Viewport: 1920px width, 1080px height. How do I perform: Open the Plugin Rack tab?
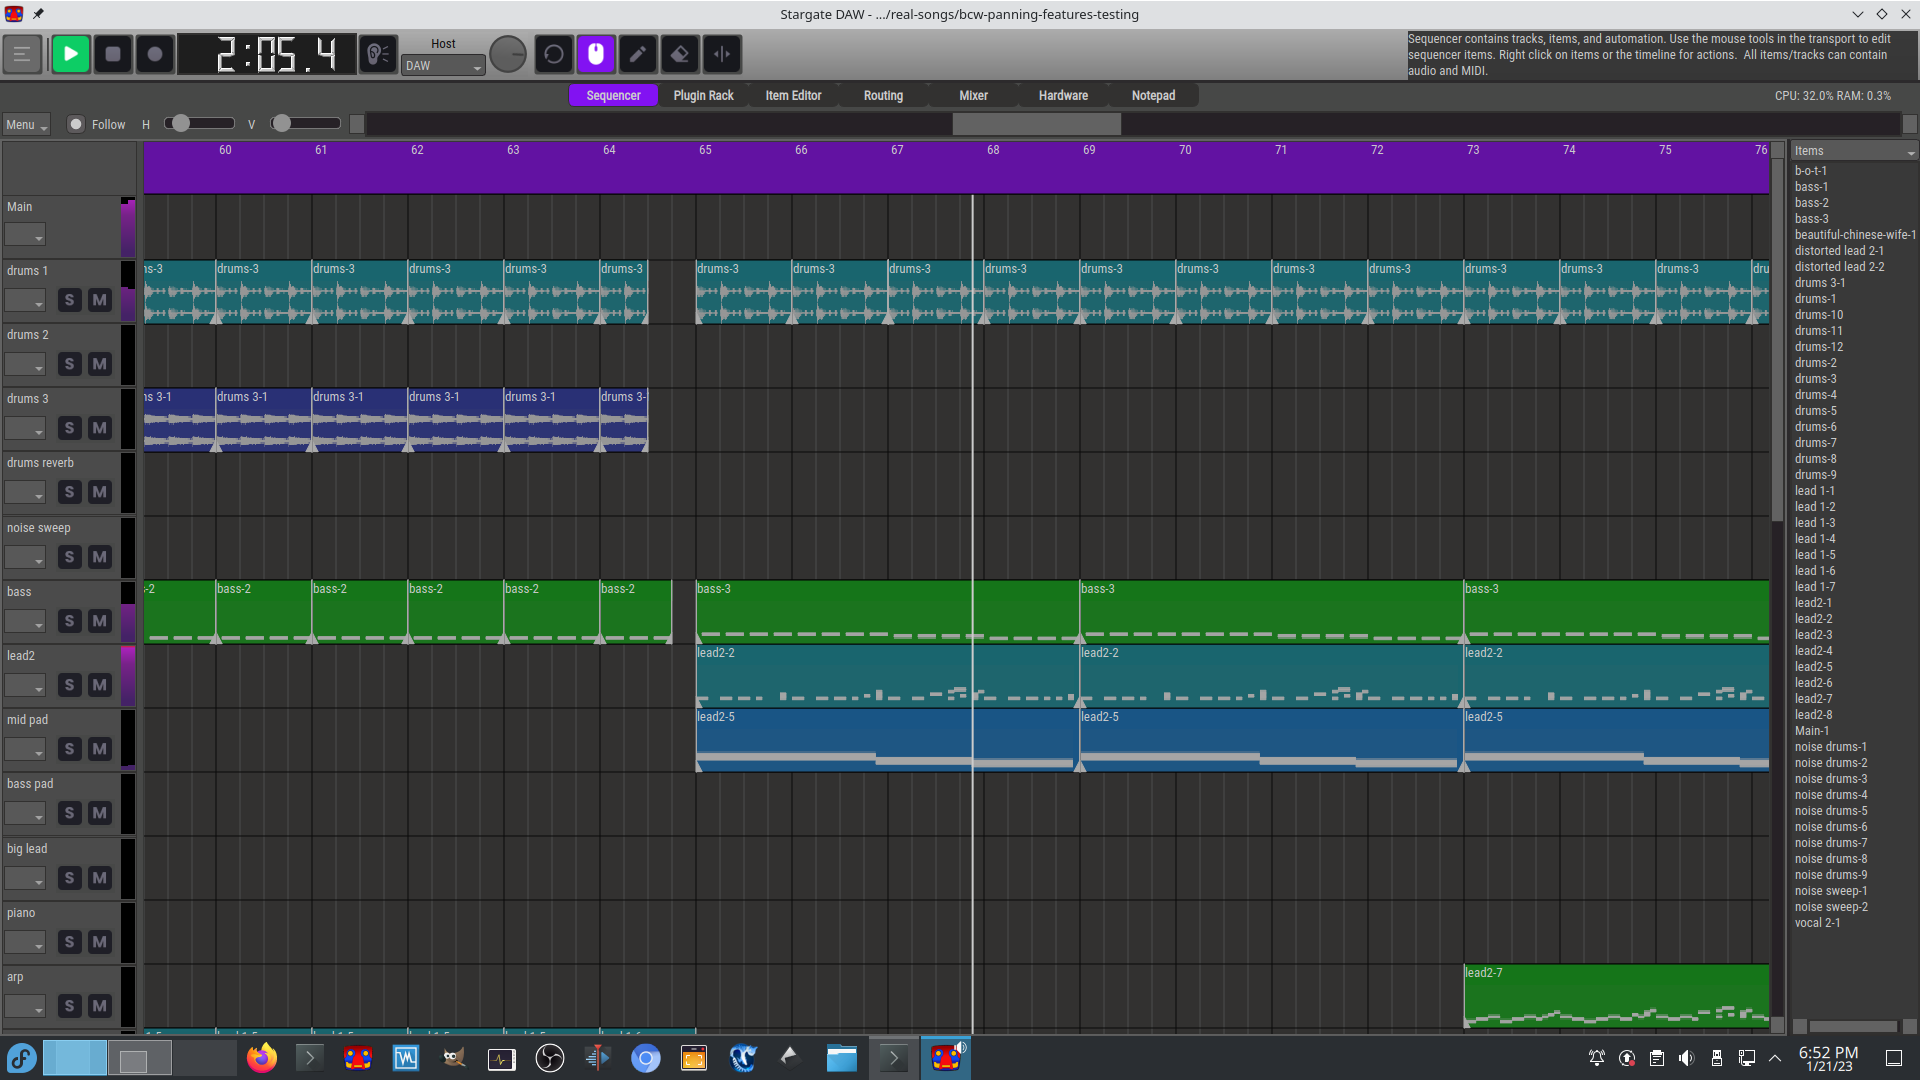(702, 94)
